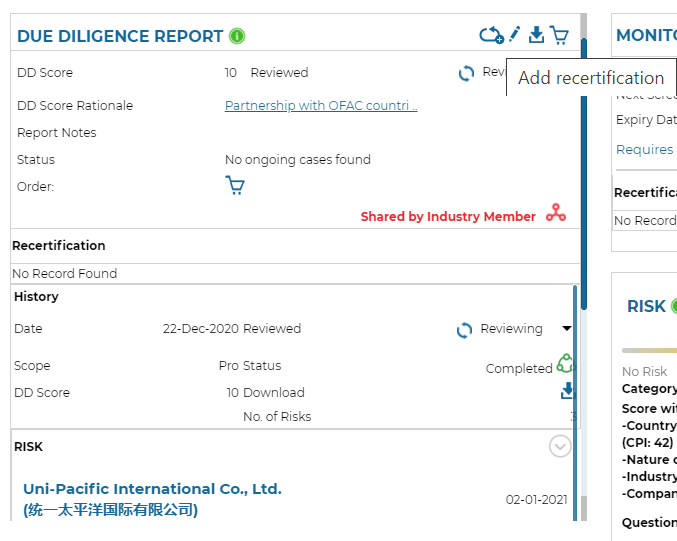This screenshot has width=677, height=541.
Task: Click the red shared network icon
Action: click(x=556, y=214)
